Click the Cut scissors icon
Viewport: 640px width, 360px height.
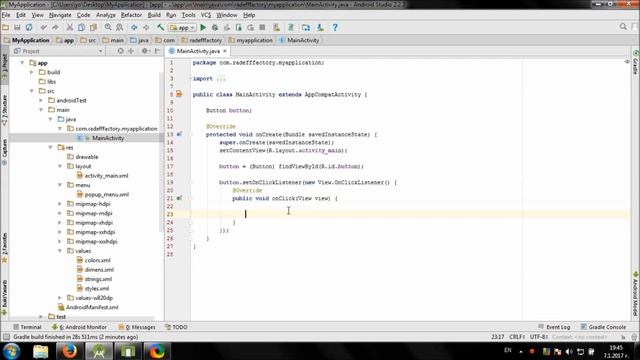[x=70, y=27]
